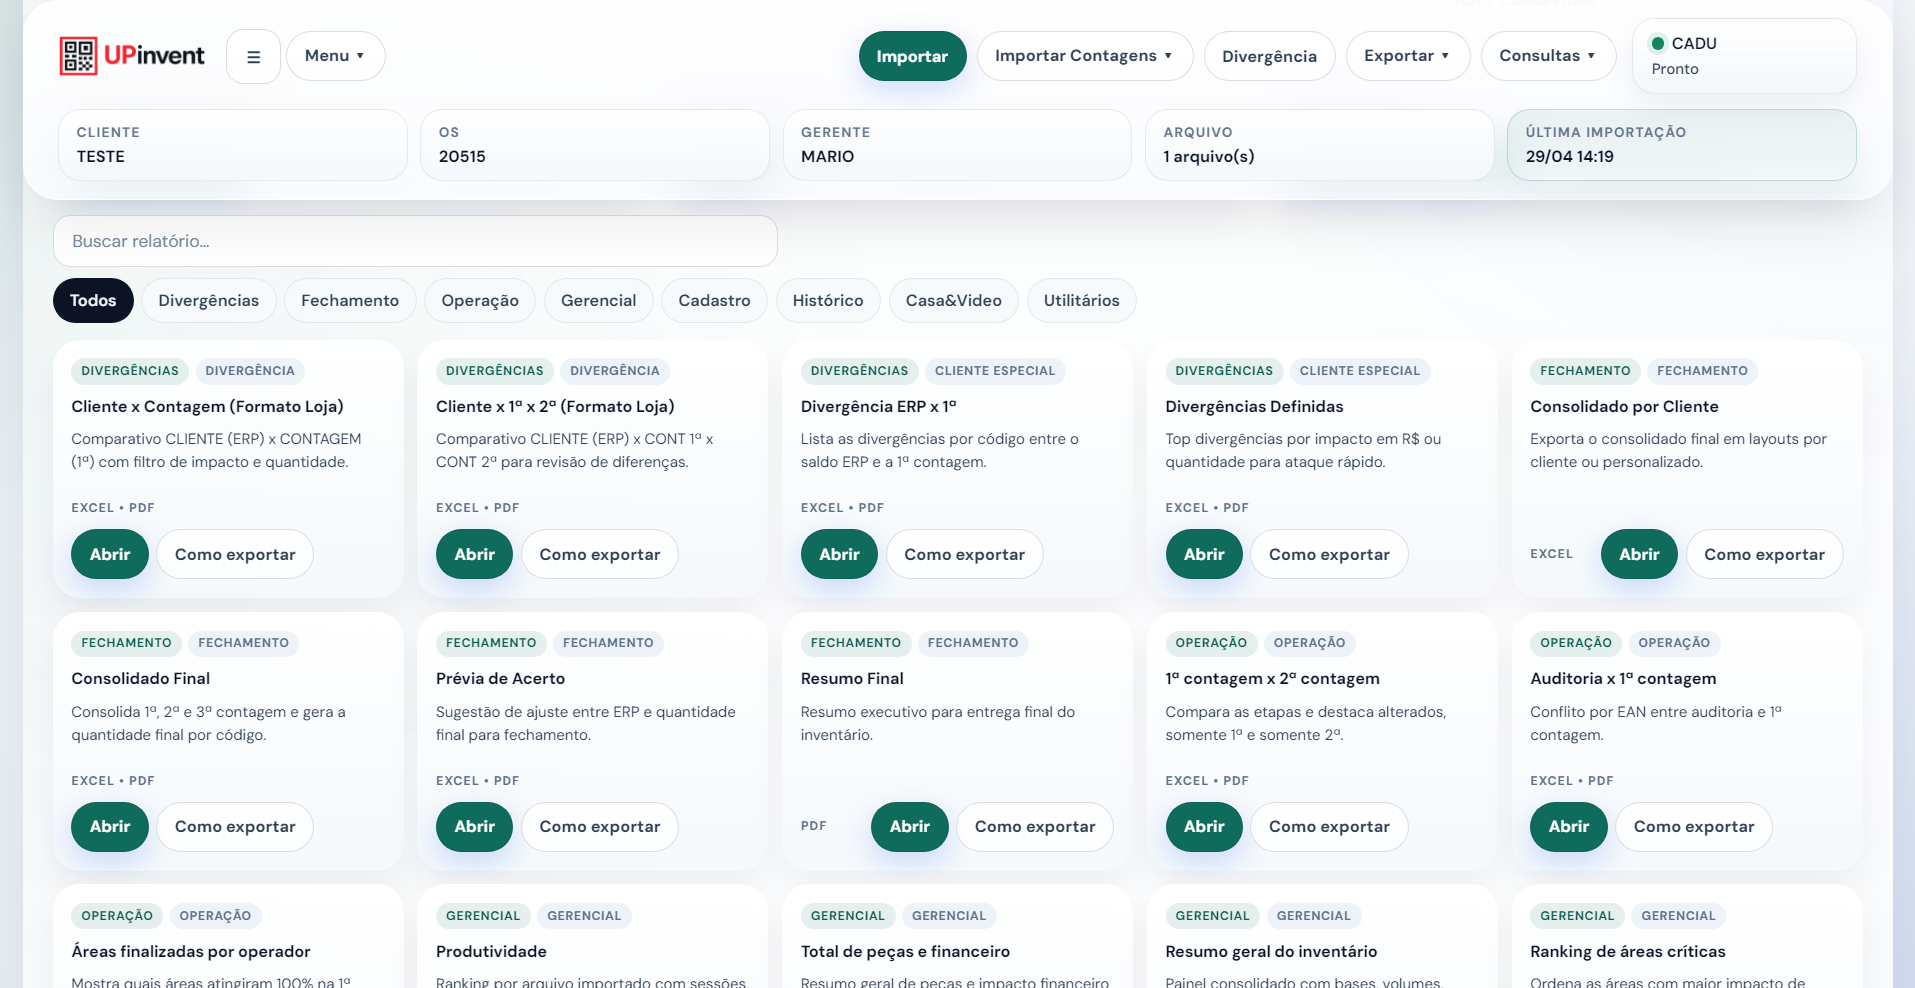Screen dimensions: 1915x988
Task: Click Ranking de áreas críticas title
Action: point(1628,951)
